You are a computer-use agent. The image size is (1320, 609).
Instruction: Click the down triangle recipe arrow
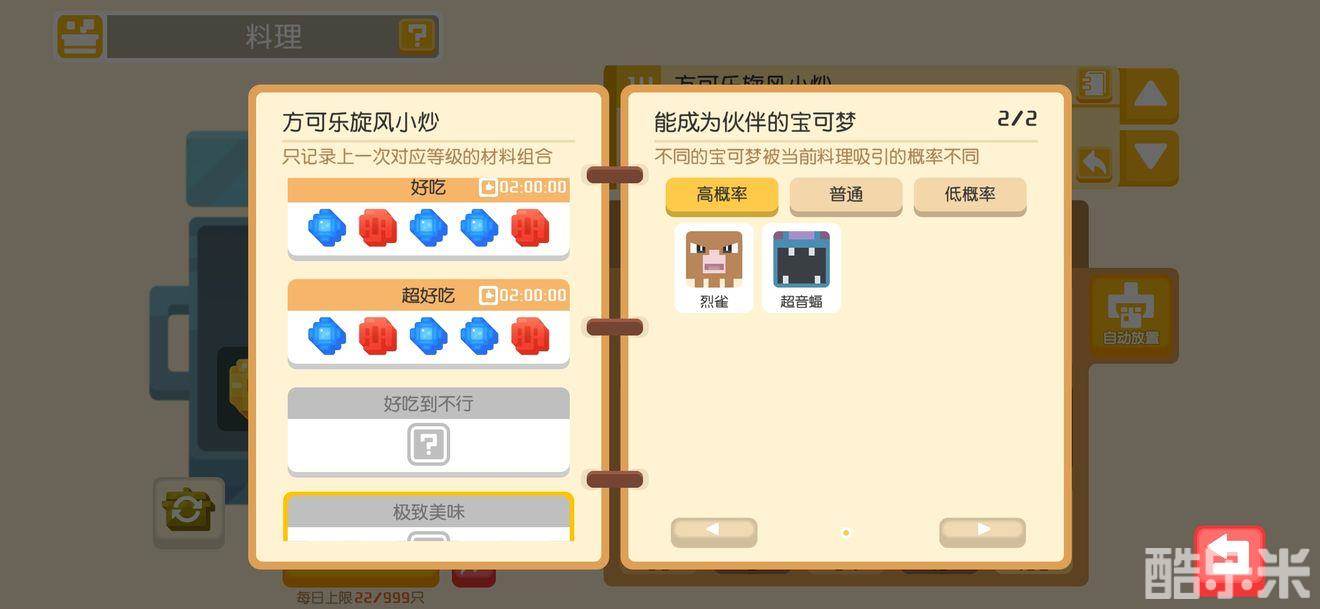pos(1150,158)
